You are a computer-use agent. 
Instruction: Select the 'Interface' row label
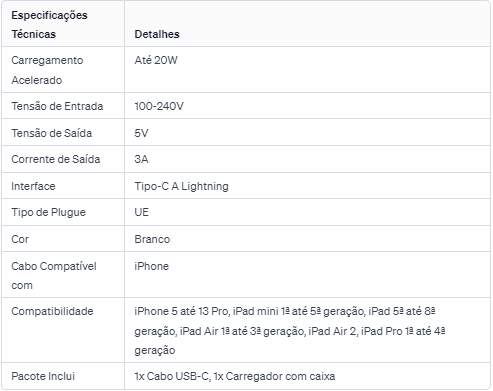coord(33,186)
